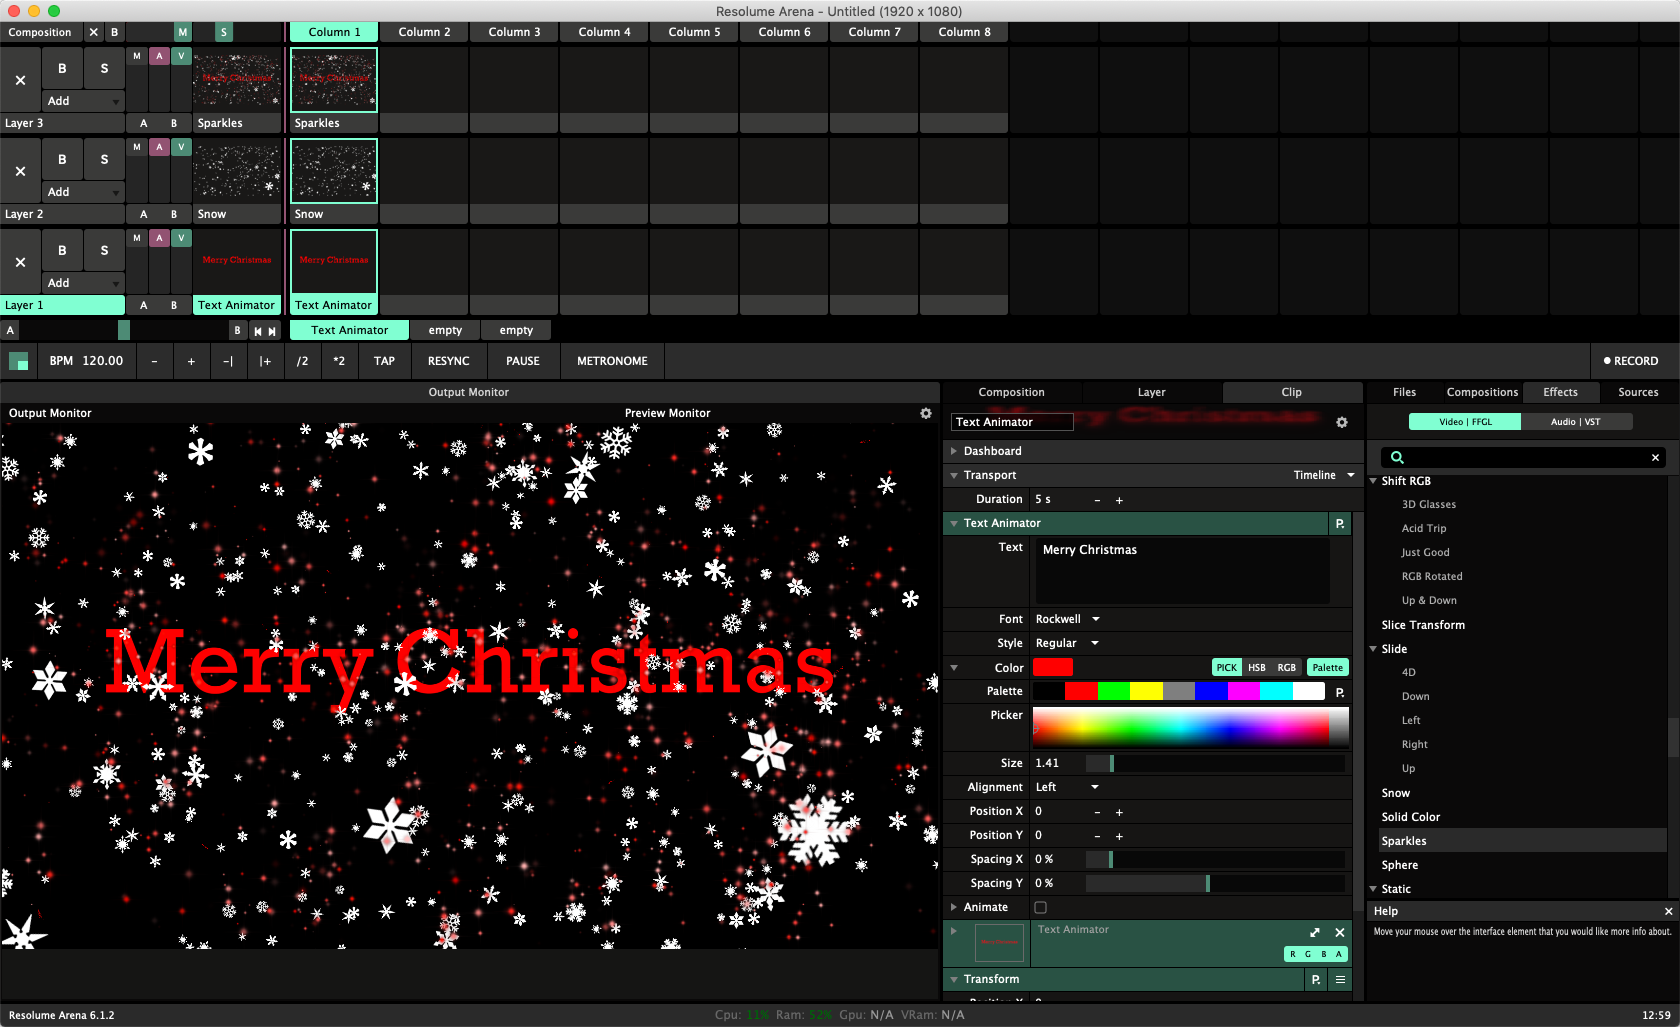Viewport: 1680px width, 1027px height.
Task: Expand Text Animator source to fullscreen arrows
Action: point(1315,932)
